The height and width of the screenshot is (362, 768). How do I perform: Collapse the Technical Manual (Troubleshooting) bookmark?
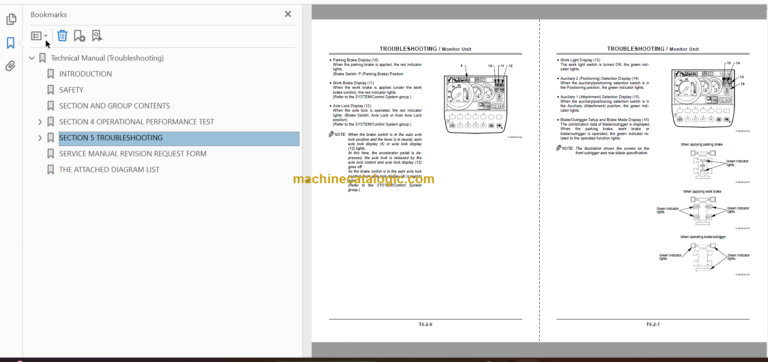tap(32, 58)
